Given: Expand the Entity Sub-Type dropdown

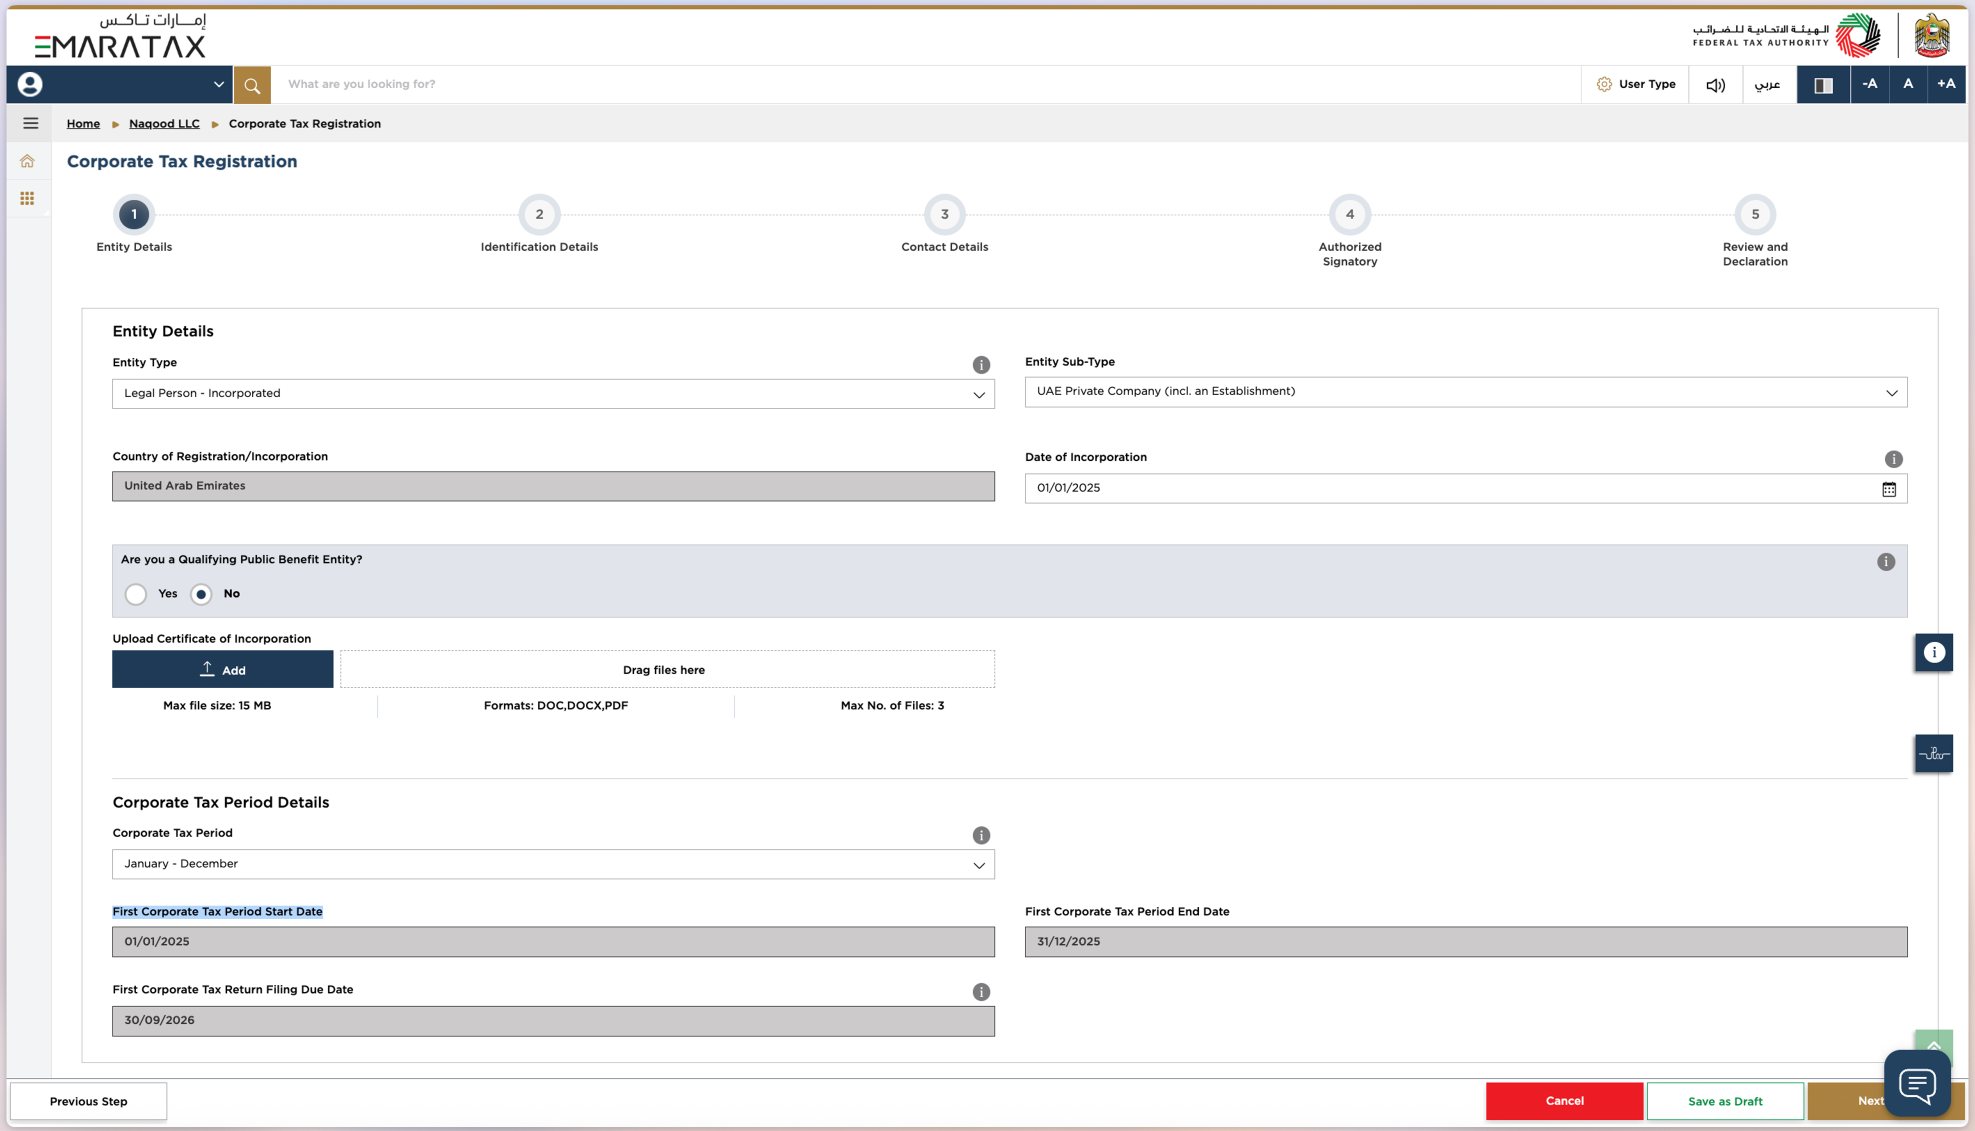Looking at the screenshot, I should [x=1465, y=392].
